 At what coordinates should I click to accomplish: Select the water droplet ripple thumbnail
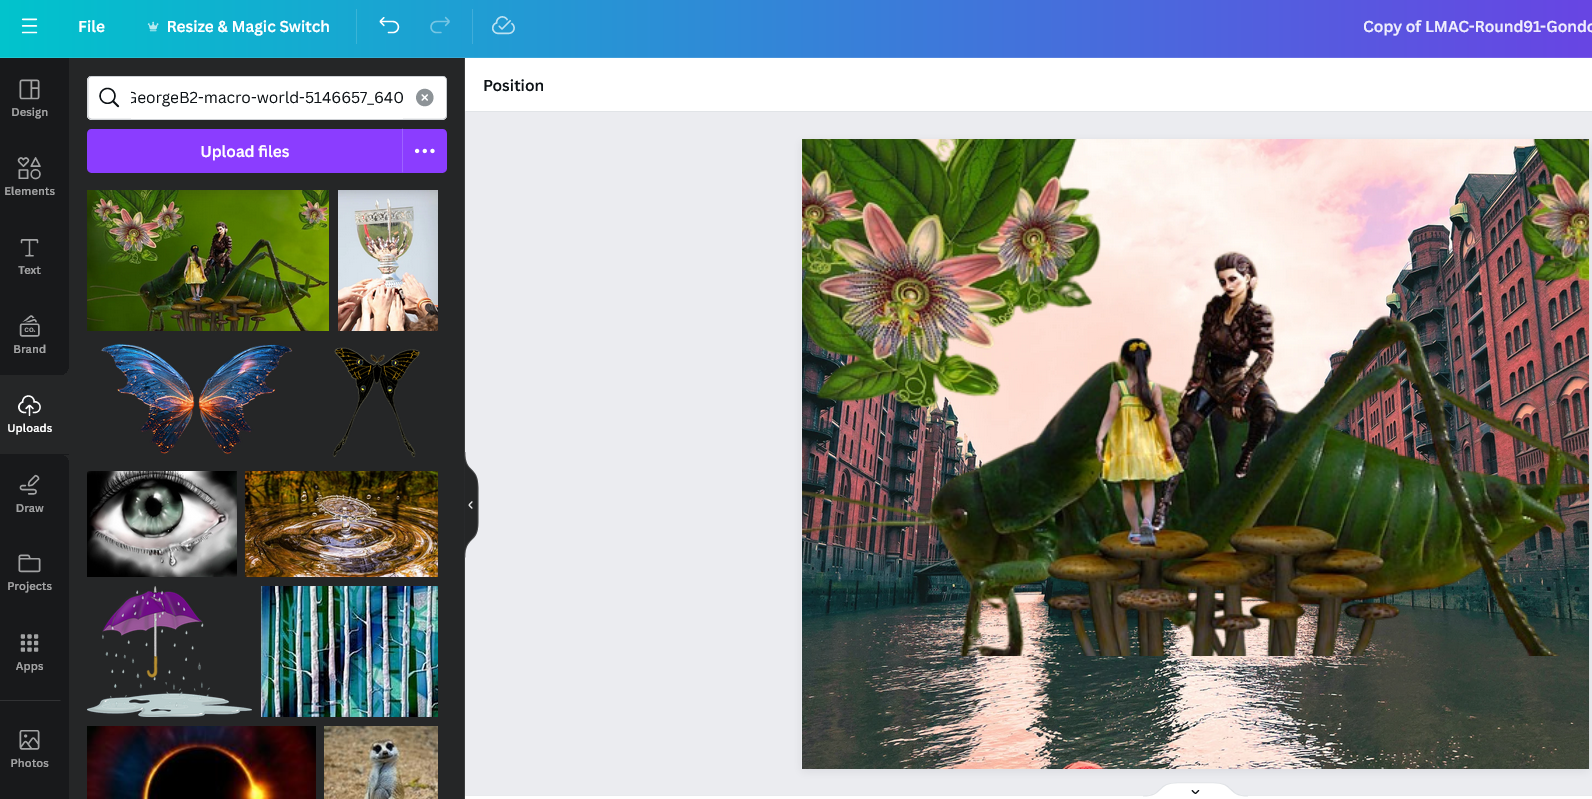pos(342,524)
